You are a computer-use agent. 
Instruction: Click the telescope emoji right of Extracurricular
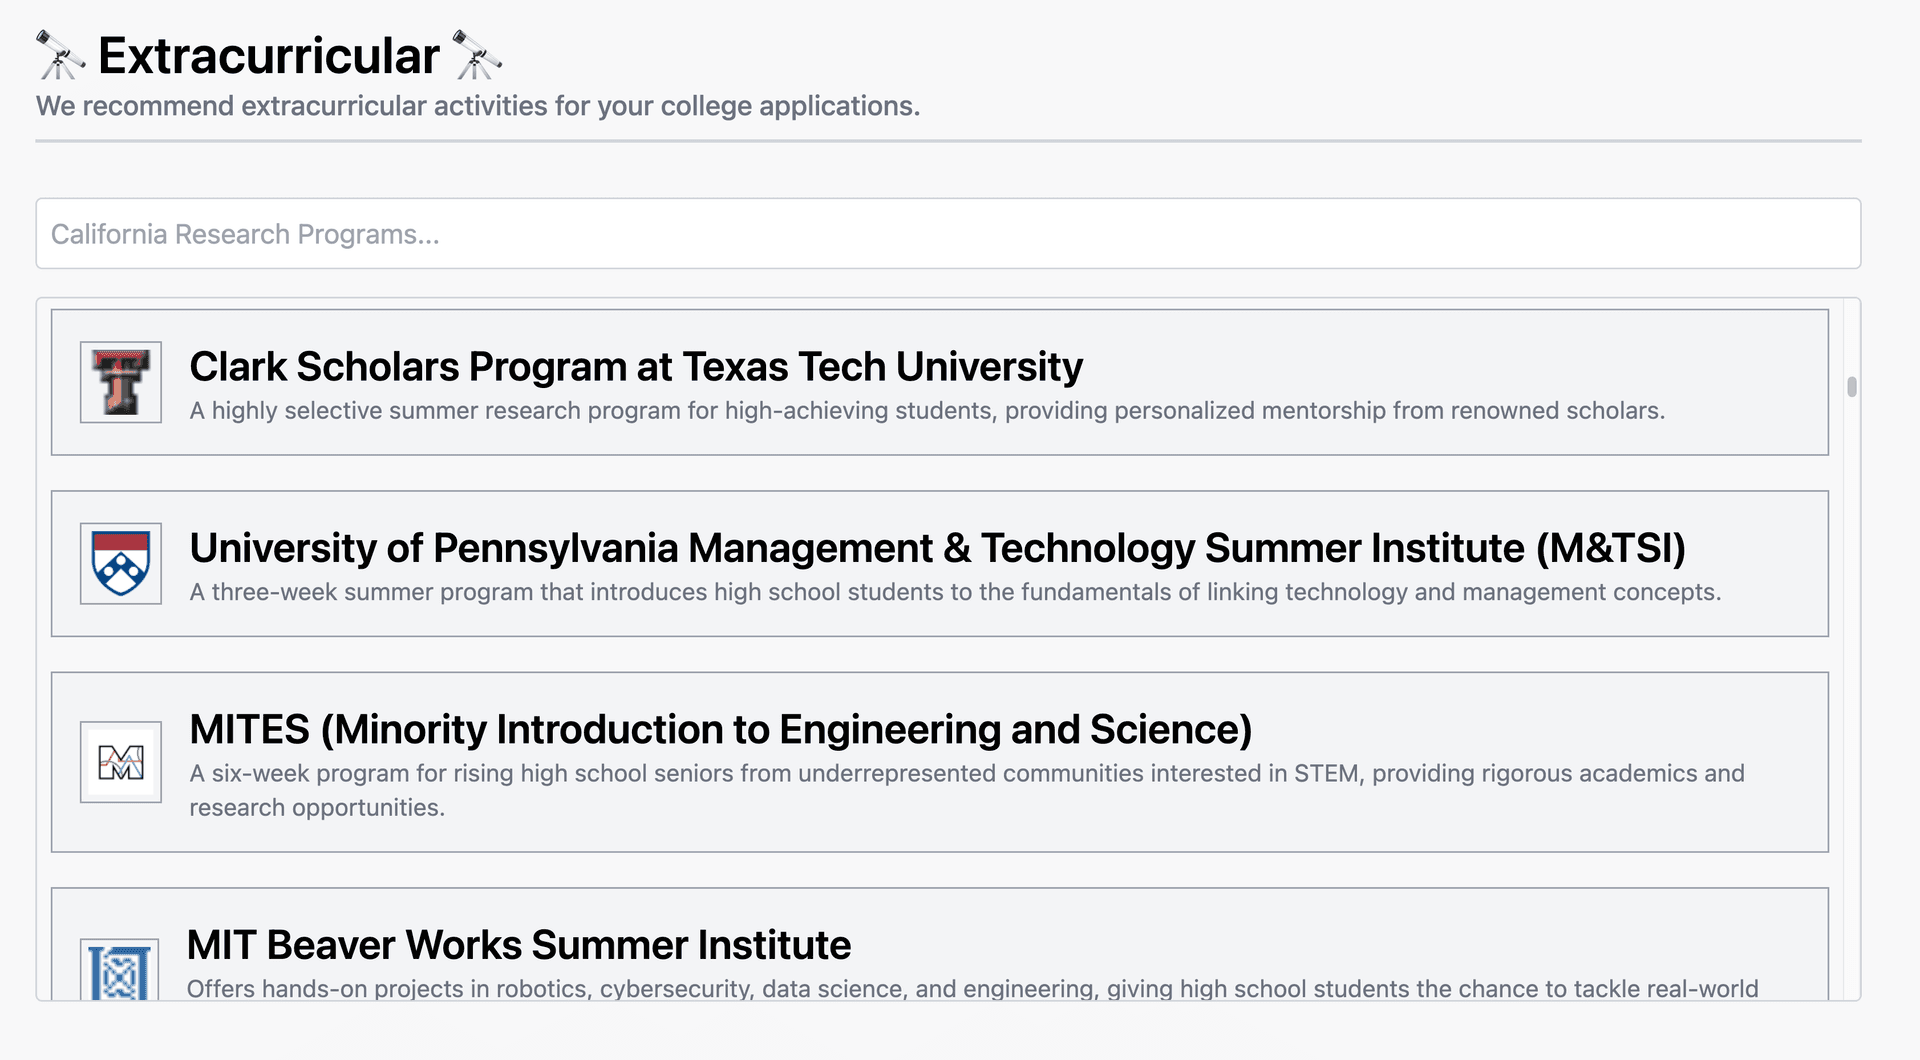(x=477, y=55)
